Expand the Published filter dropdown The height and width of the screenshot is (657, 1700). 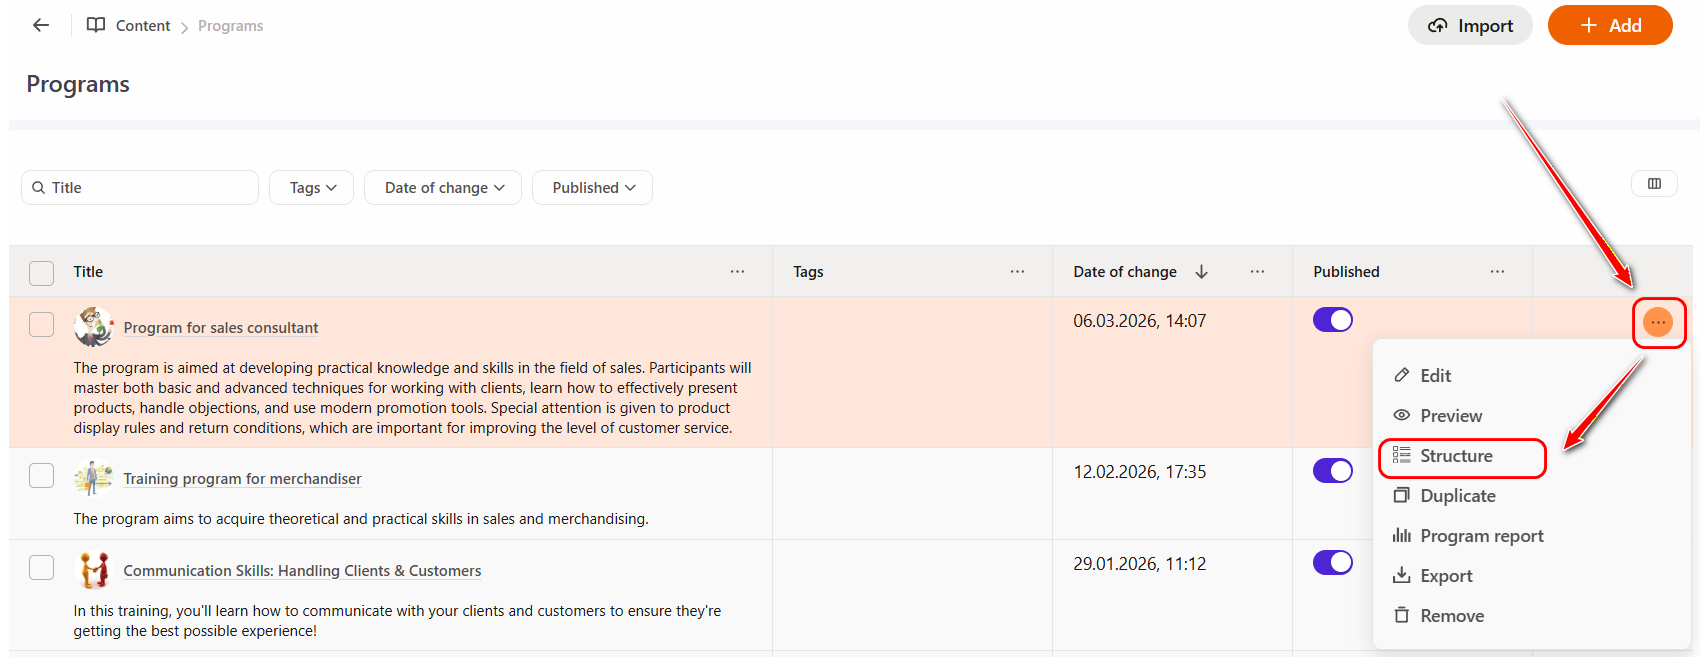click(x=592, y=188)
